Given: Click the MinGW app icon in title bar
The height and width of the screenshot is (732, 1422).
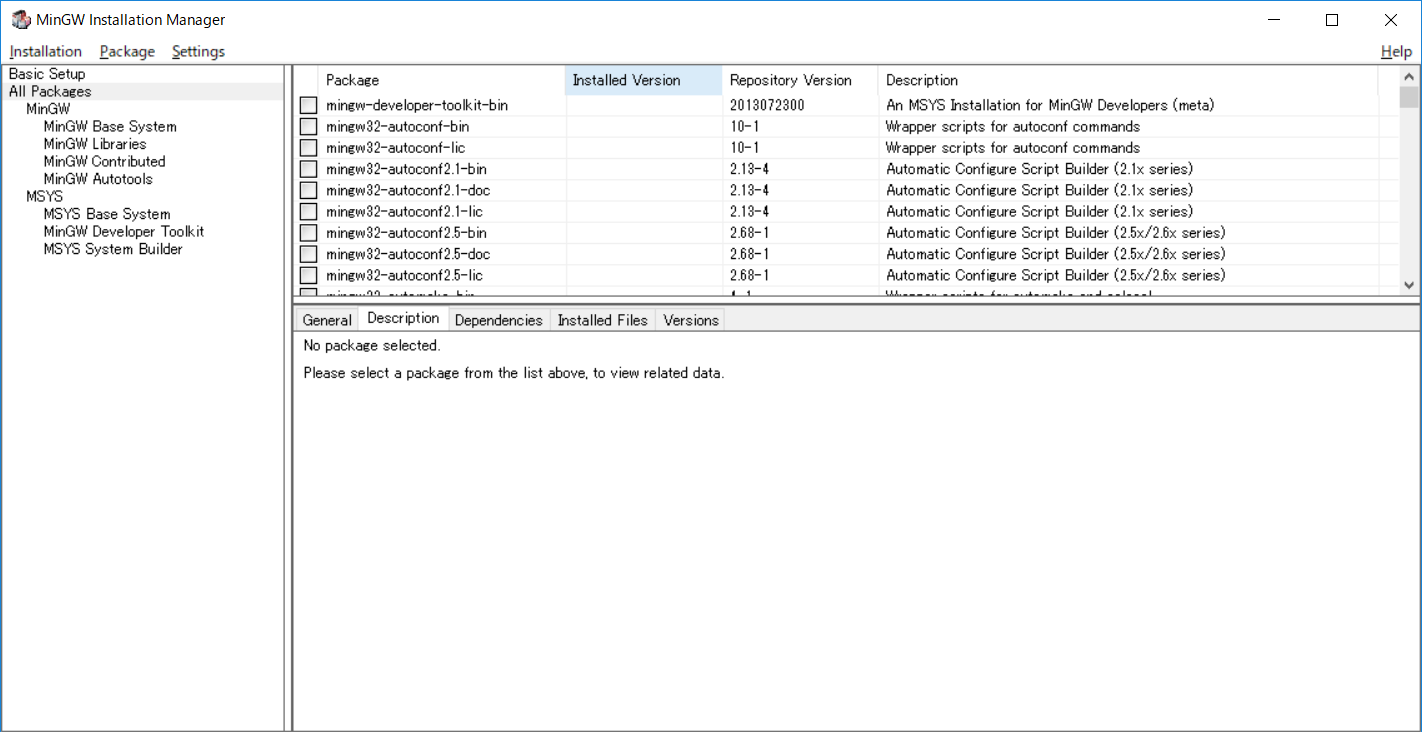Looking at the screenshot, I should (x=20, y=20).
